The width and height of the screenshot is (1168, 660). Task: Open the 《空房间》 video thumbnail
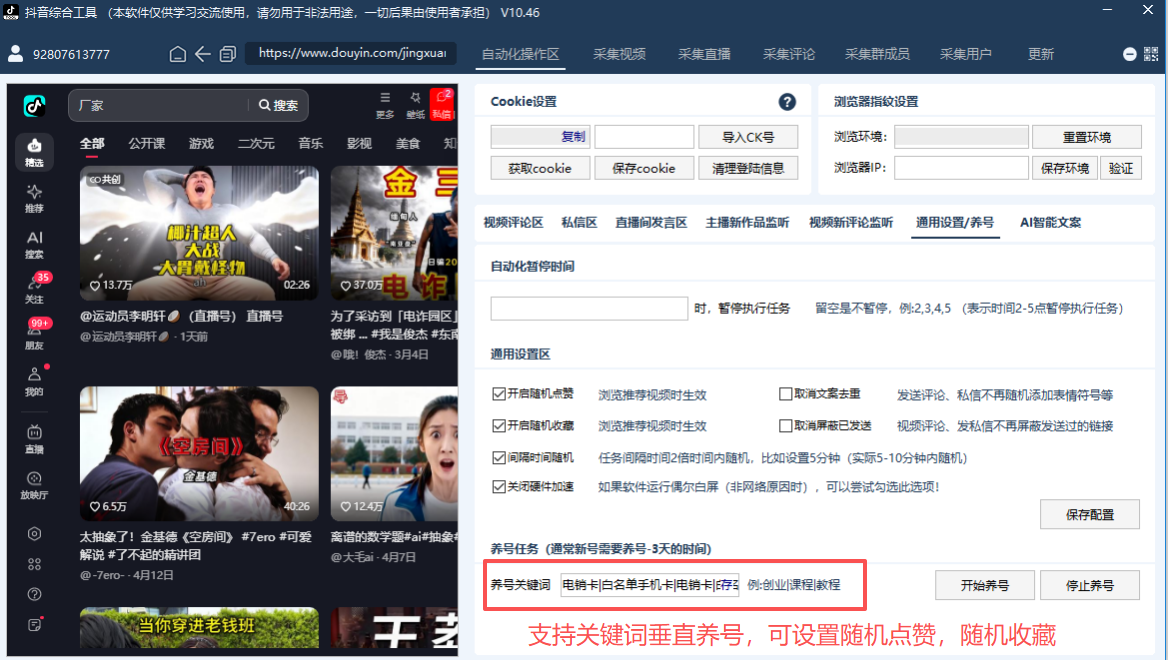pos(199,454)
